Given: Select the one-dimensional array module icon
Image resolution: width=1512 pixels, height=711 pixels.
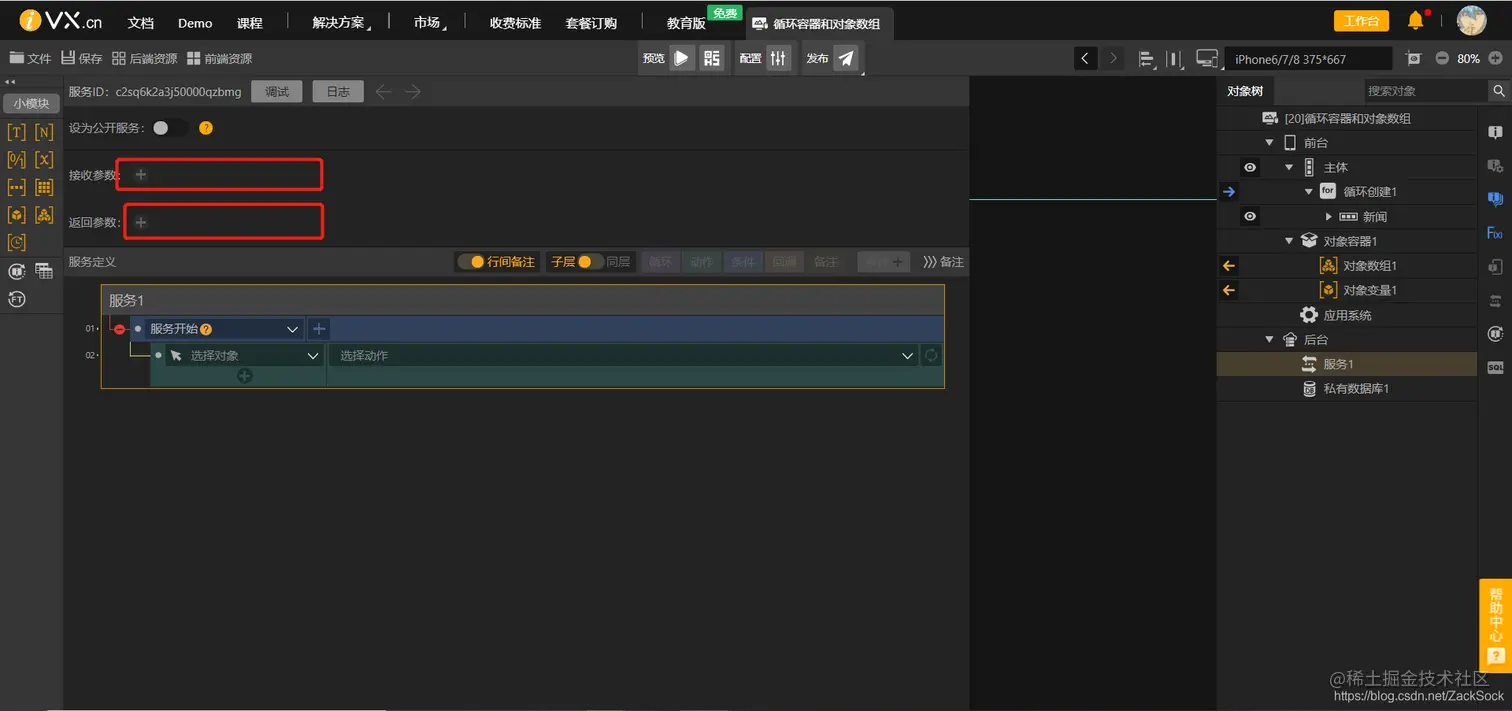Looking at the screenshot, I should click(x=16, y=187).
